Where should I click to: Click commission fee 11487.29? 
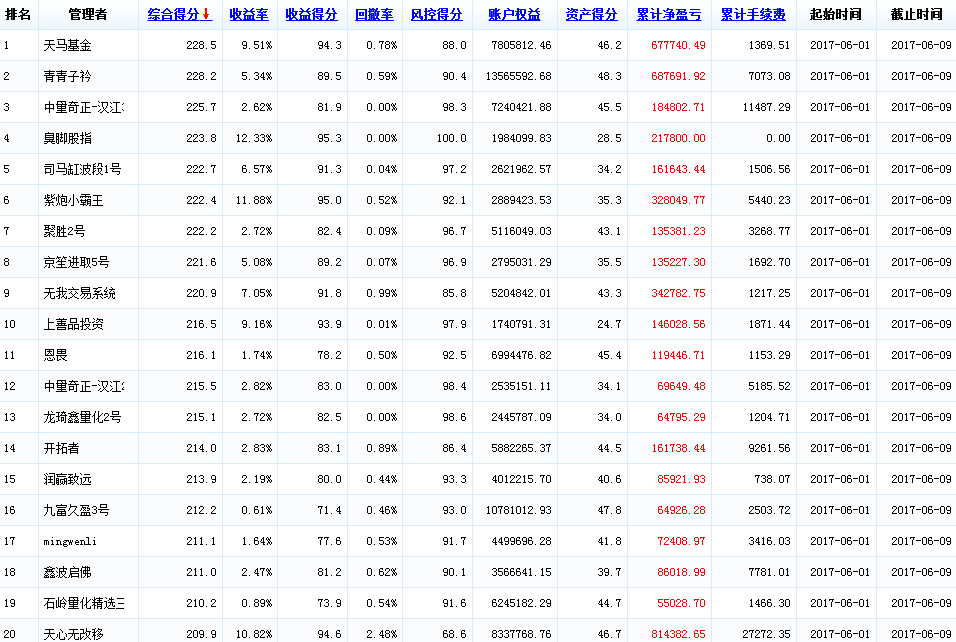(x=766, y=107)
